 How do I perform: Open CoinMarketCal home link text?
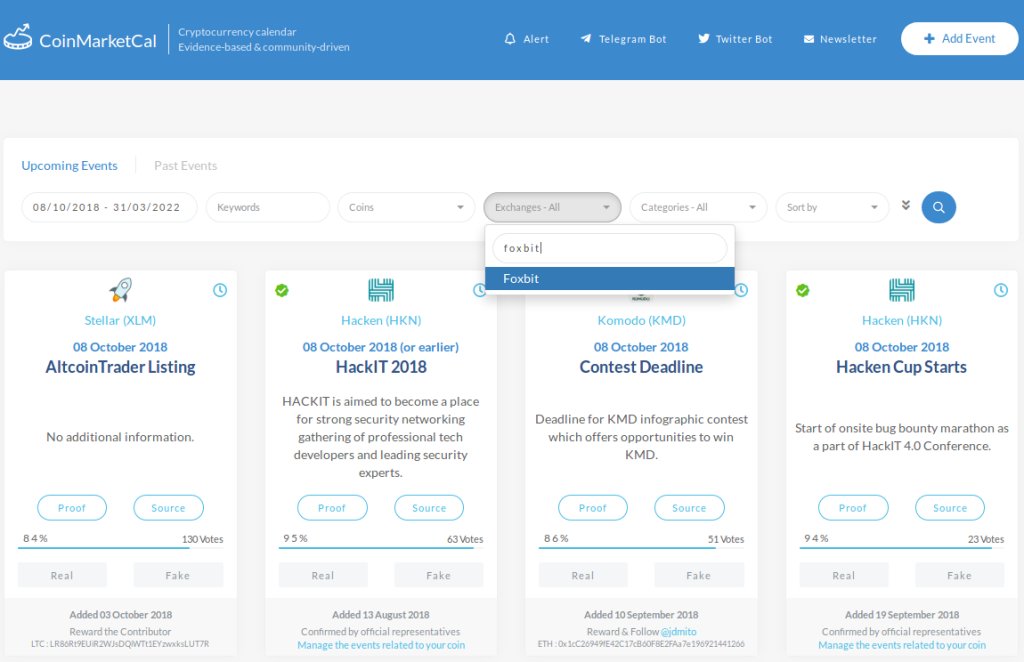tap(98, 41)
